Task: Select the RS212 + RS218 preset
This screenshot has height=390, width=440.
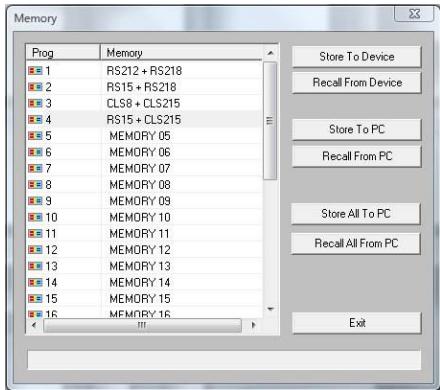Action: point(144,71)
